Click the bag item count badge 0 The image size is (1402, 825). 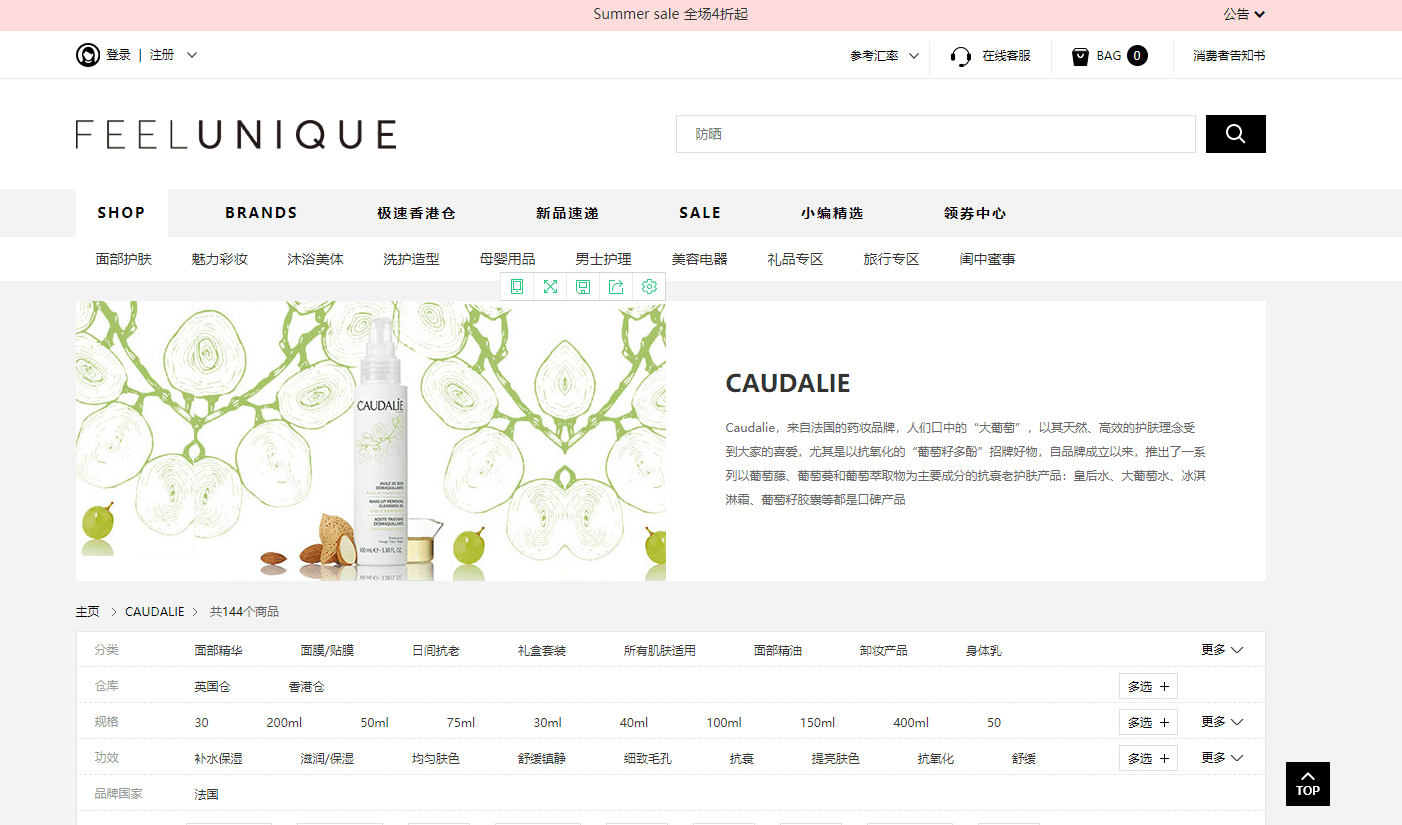(1137, 56)
